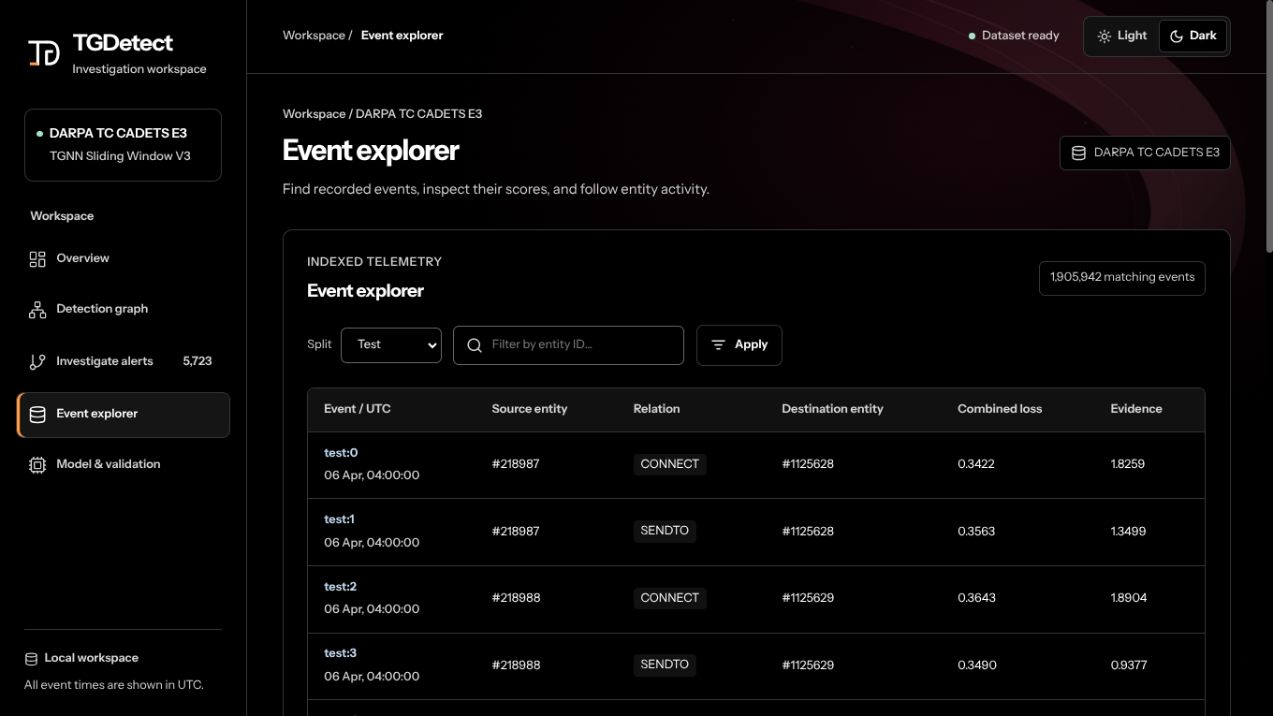Open Model & validation page

point(123,465)
